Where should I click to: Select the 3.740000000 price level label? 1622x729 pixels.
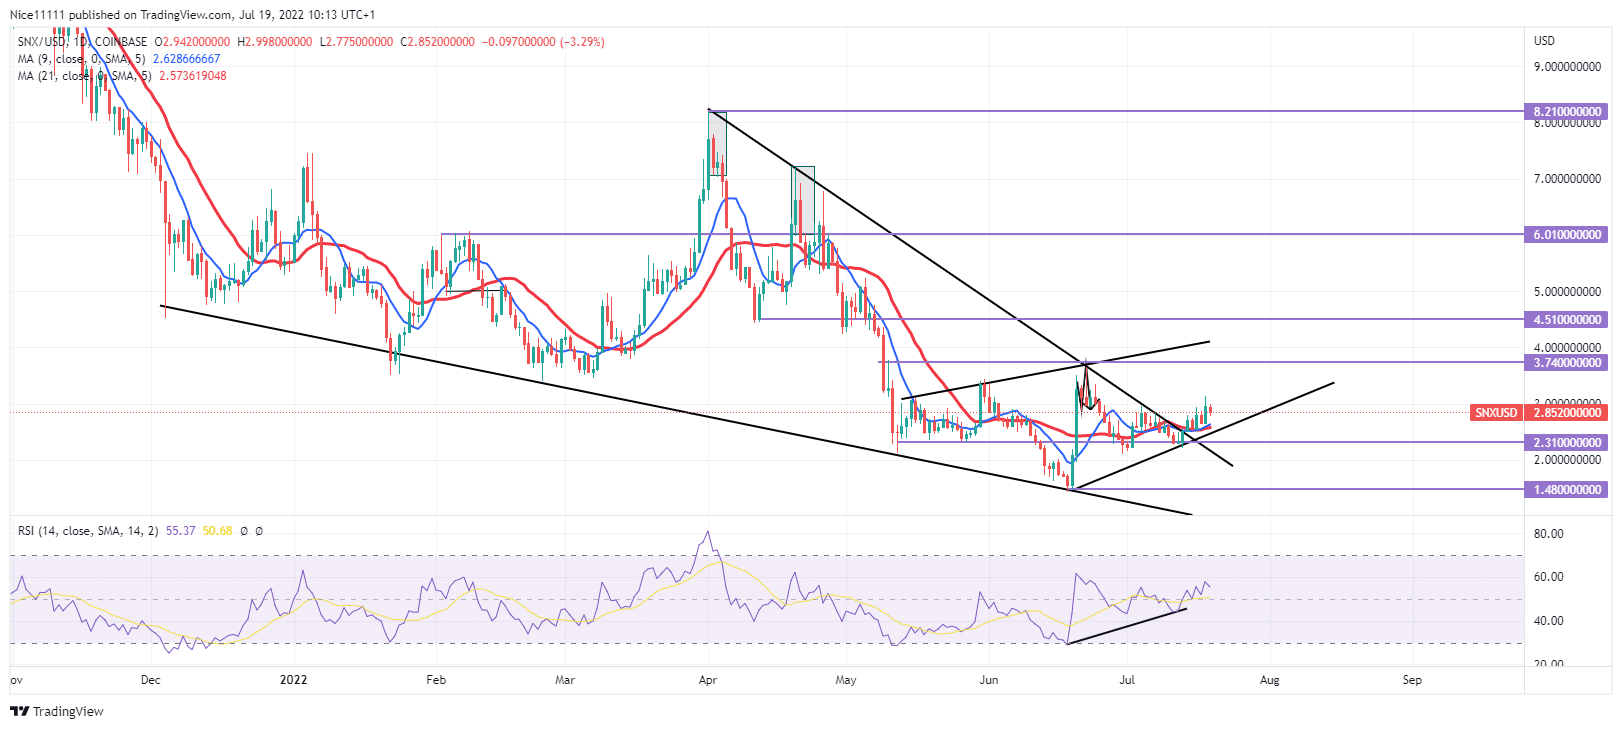[x=1568, y=362]
